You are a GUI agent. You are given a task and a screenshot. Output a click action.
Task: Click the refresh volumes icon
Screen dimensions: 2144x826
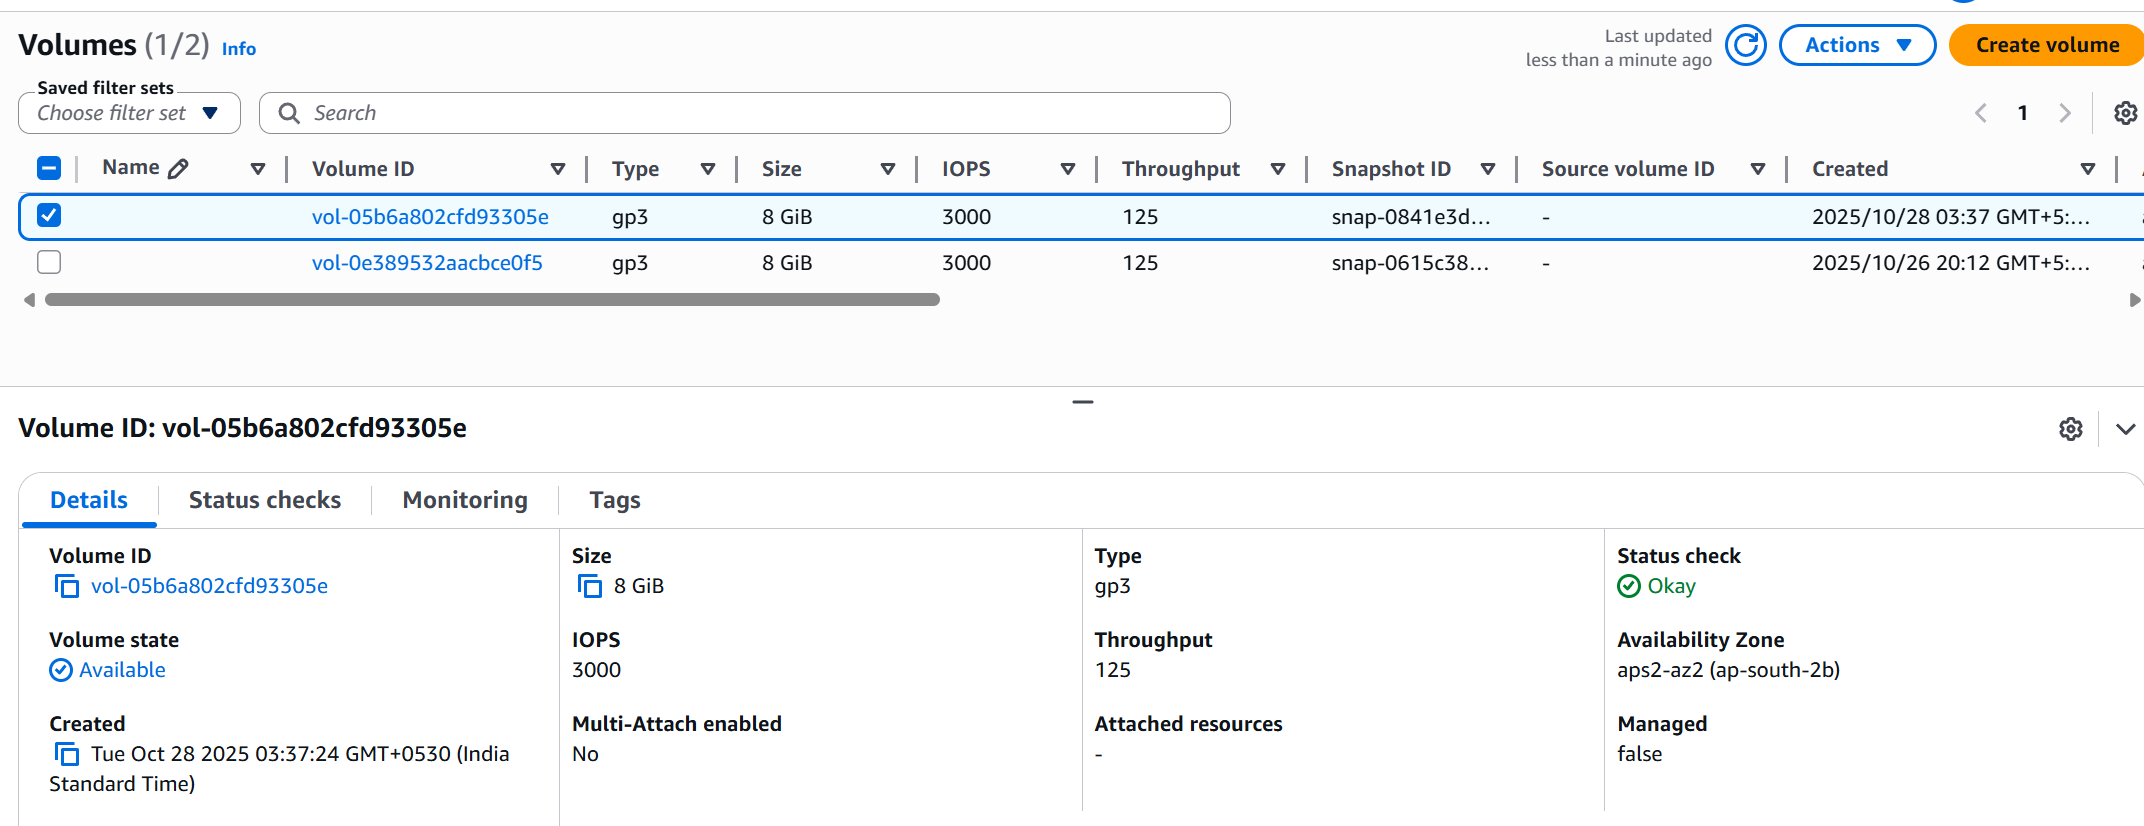1745,46
